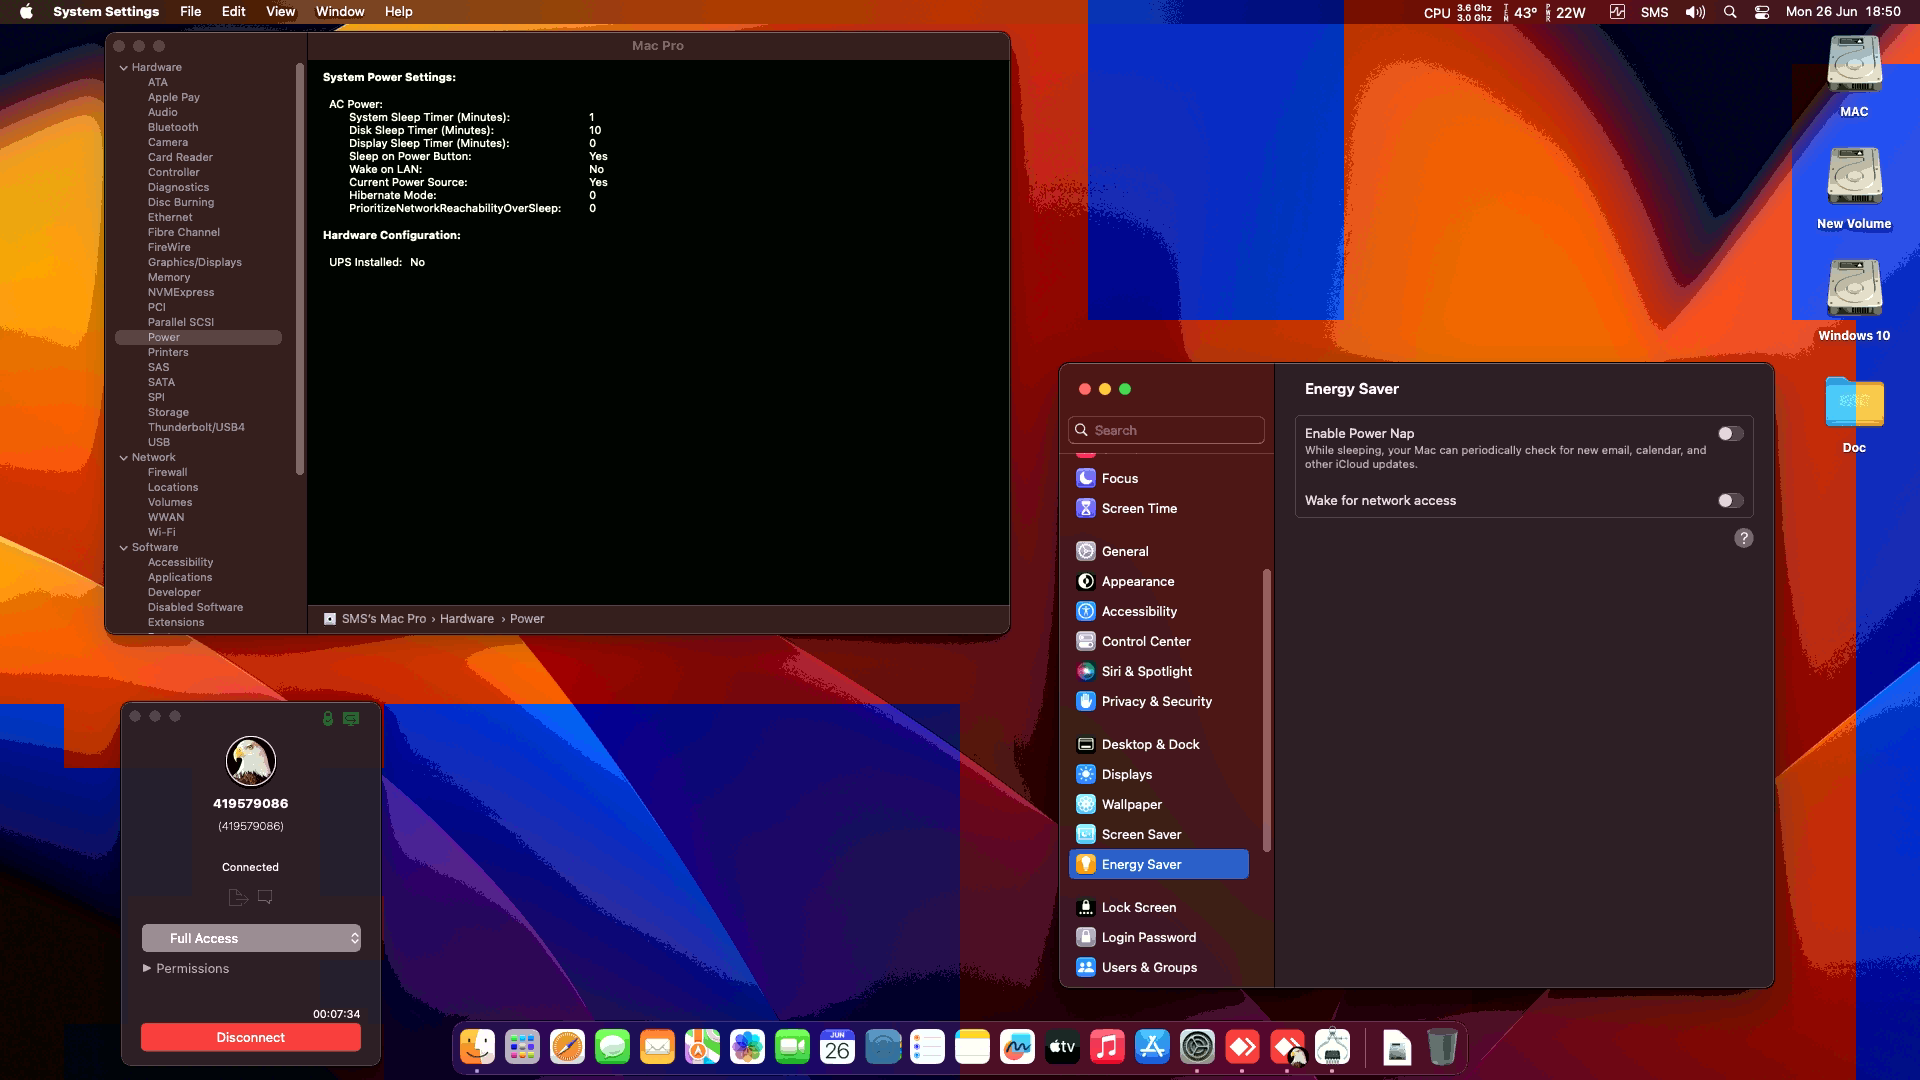Click the Energy Saver help question mark
This screenshot has height=1080, width=1920.
coord(1743,538)
